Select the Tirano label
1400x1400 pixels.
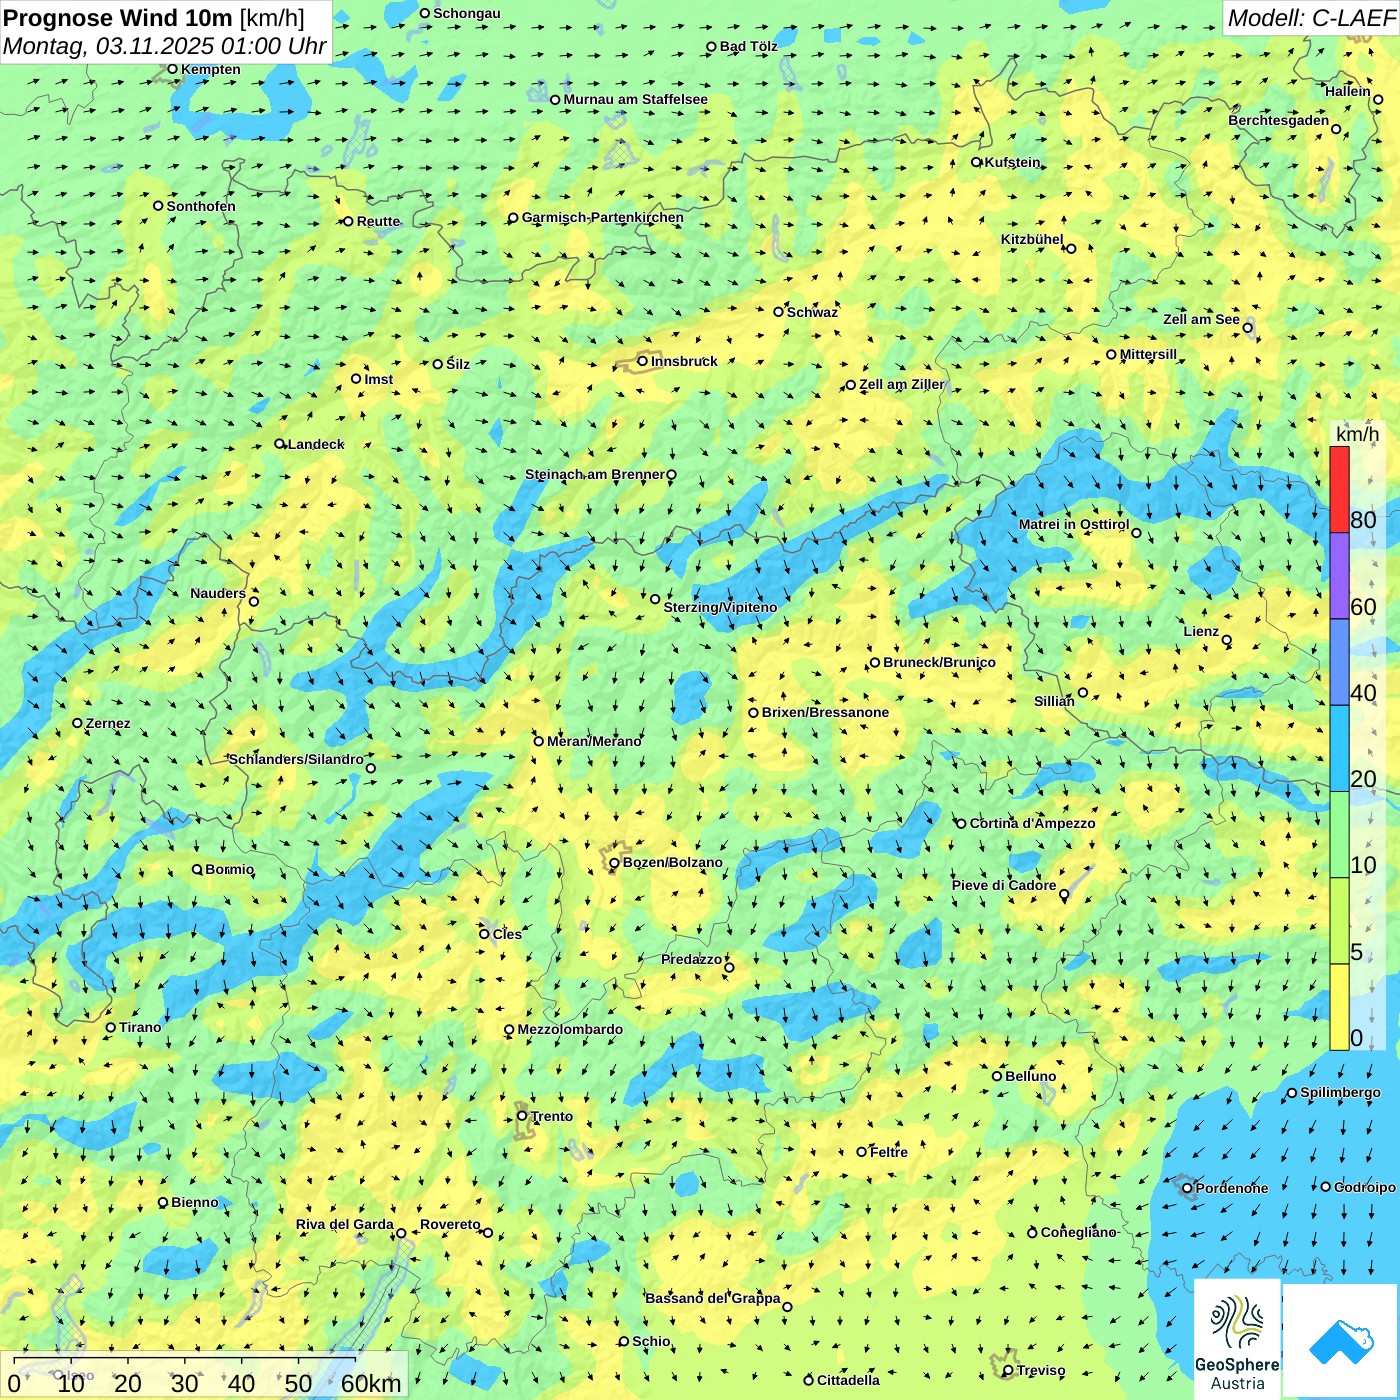tap(140, 1027)
